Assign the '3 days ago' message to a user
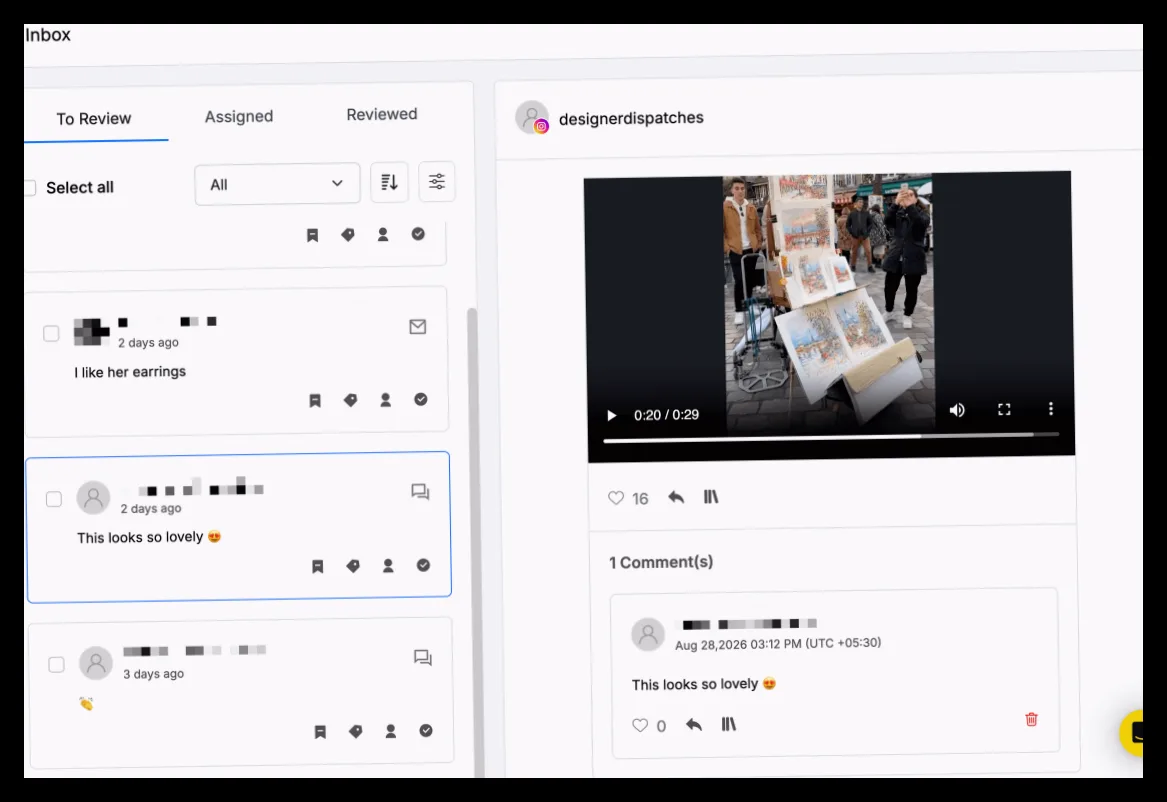Viewport: 1167px width, 802px height. coord(391,731)
